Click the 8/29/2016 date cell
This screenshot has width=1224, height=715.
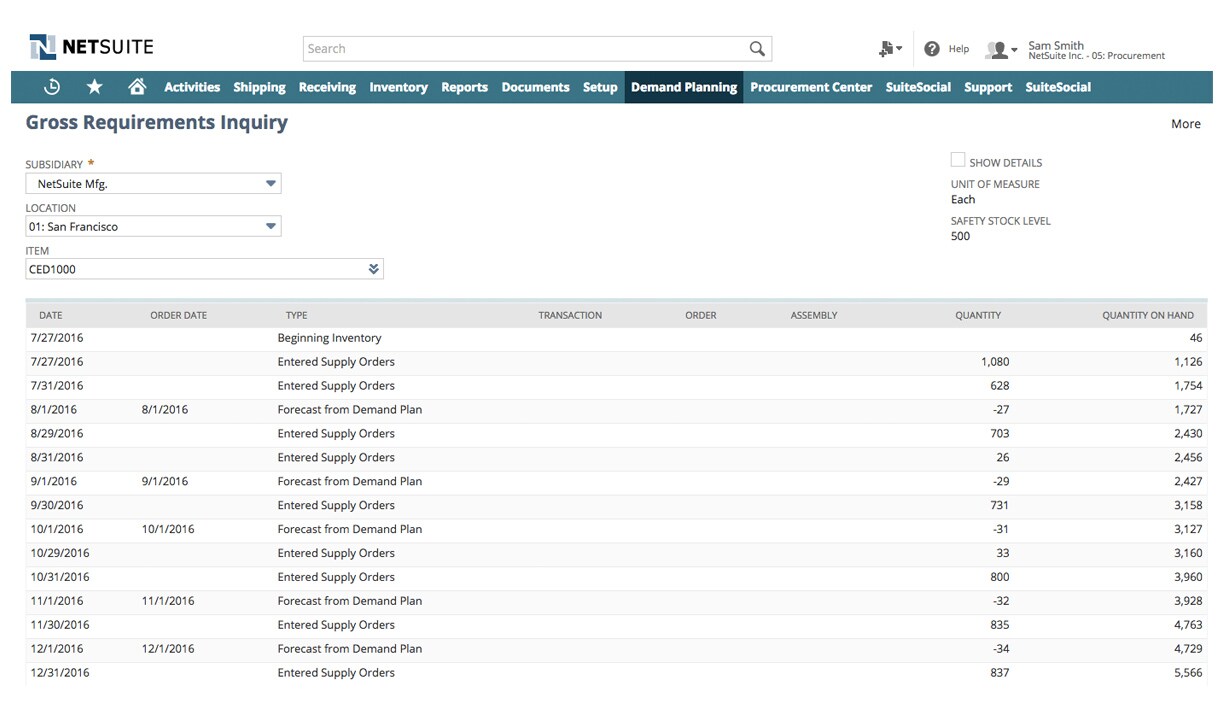click(x=57, y=434)
